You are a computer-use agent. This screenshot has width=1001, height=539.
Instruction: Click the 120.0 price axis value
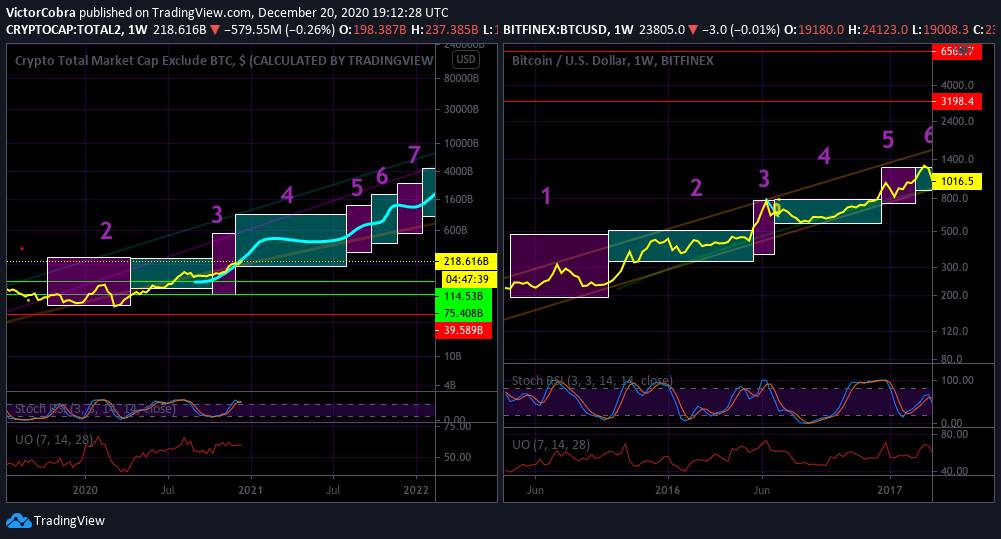954,331
